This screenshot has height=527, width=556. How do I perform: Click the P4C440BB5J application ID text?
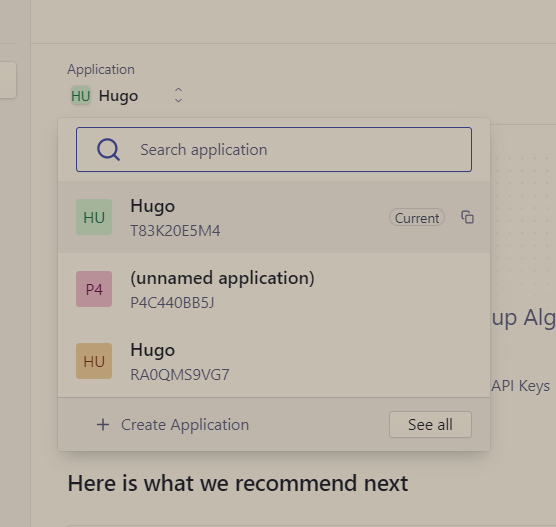click(x=172, y=303)
